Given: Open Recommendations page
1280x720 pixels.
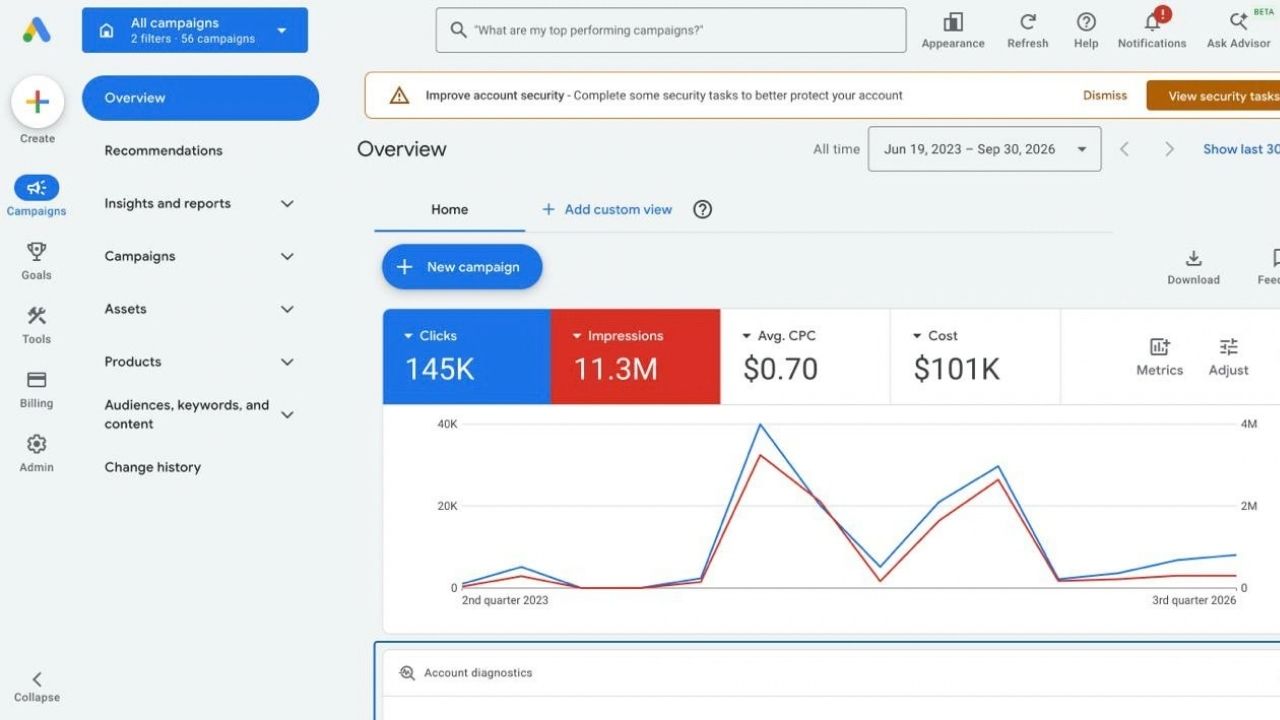Looking at the screenshot, I should [164, 151].
